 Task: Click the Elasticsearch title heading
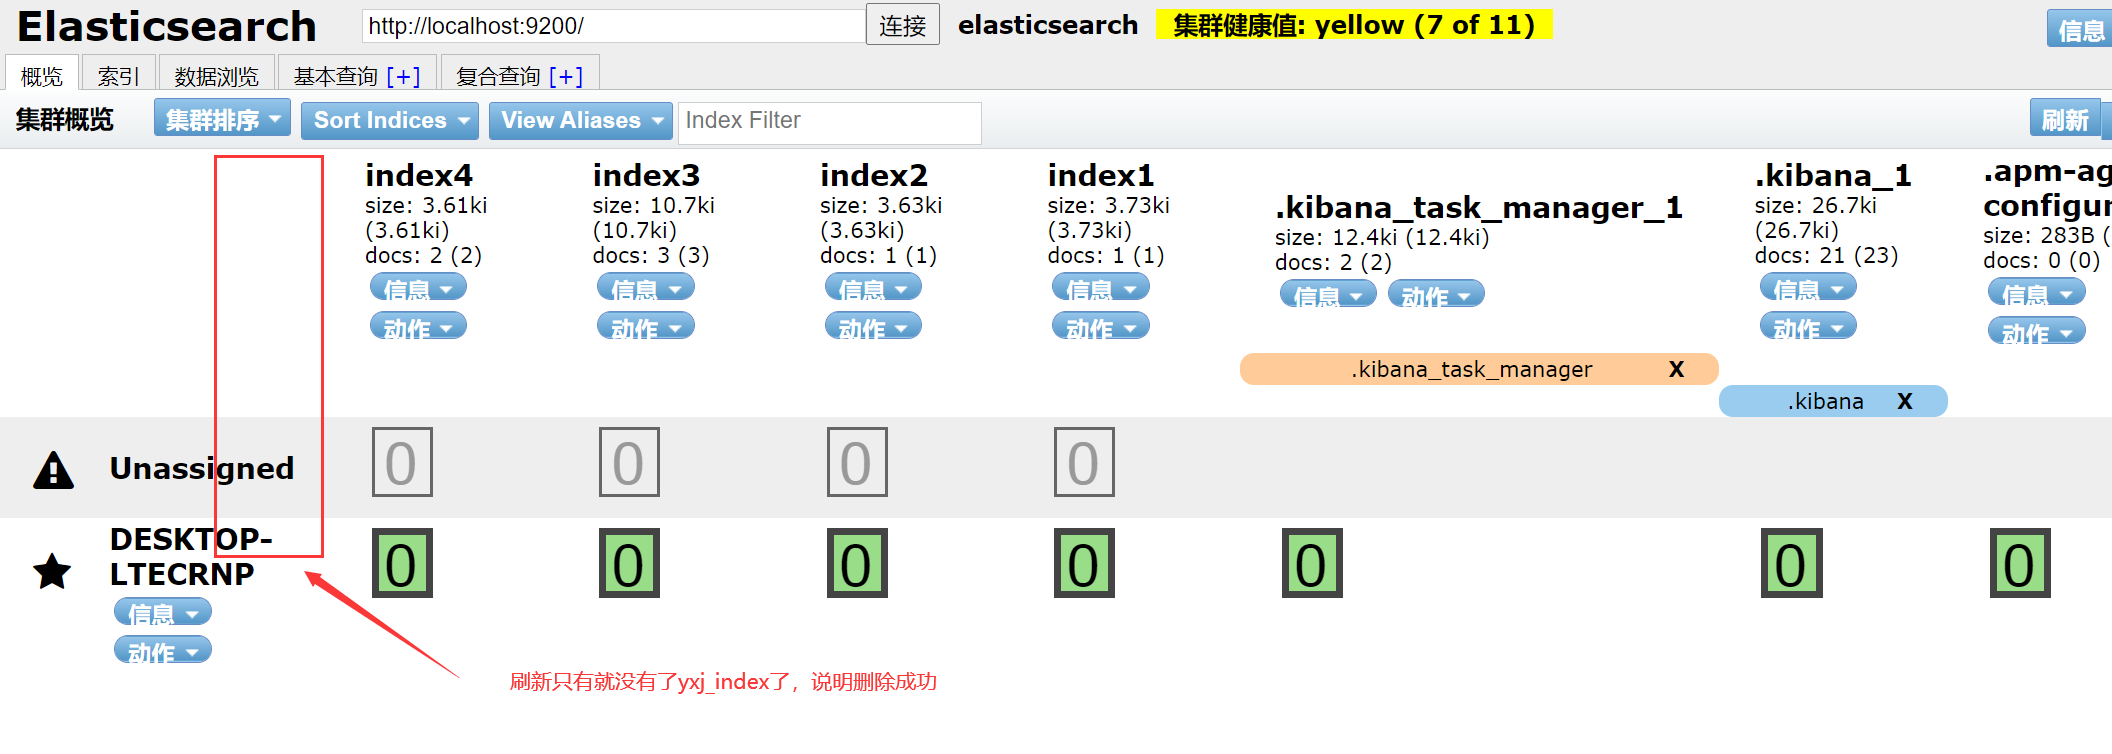click(x=167, y=26)
